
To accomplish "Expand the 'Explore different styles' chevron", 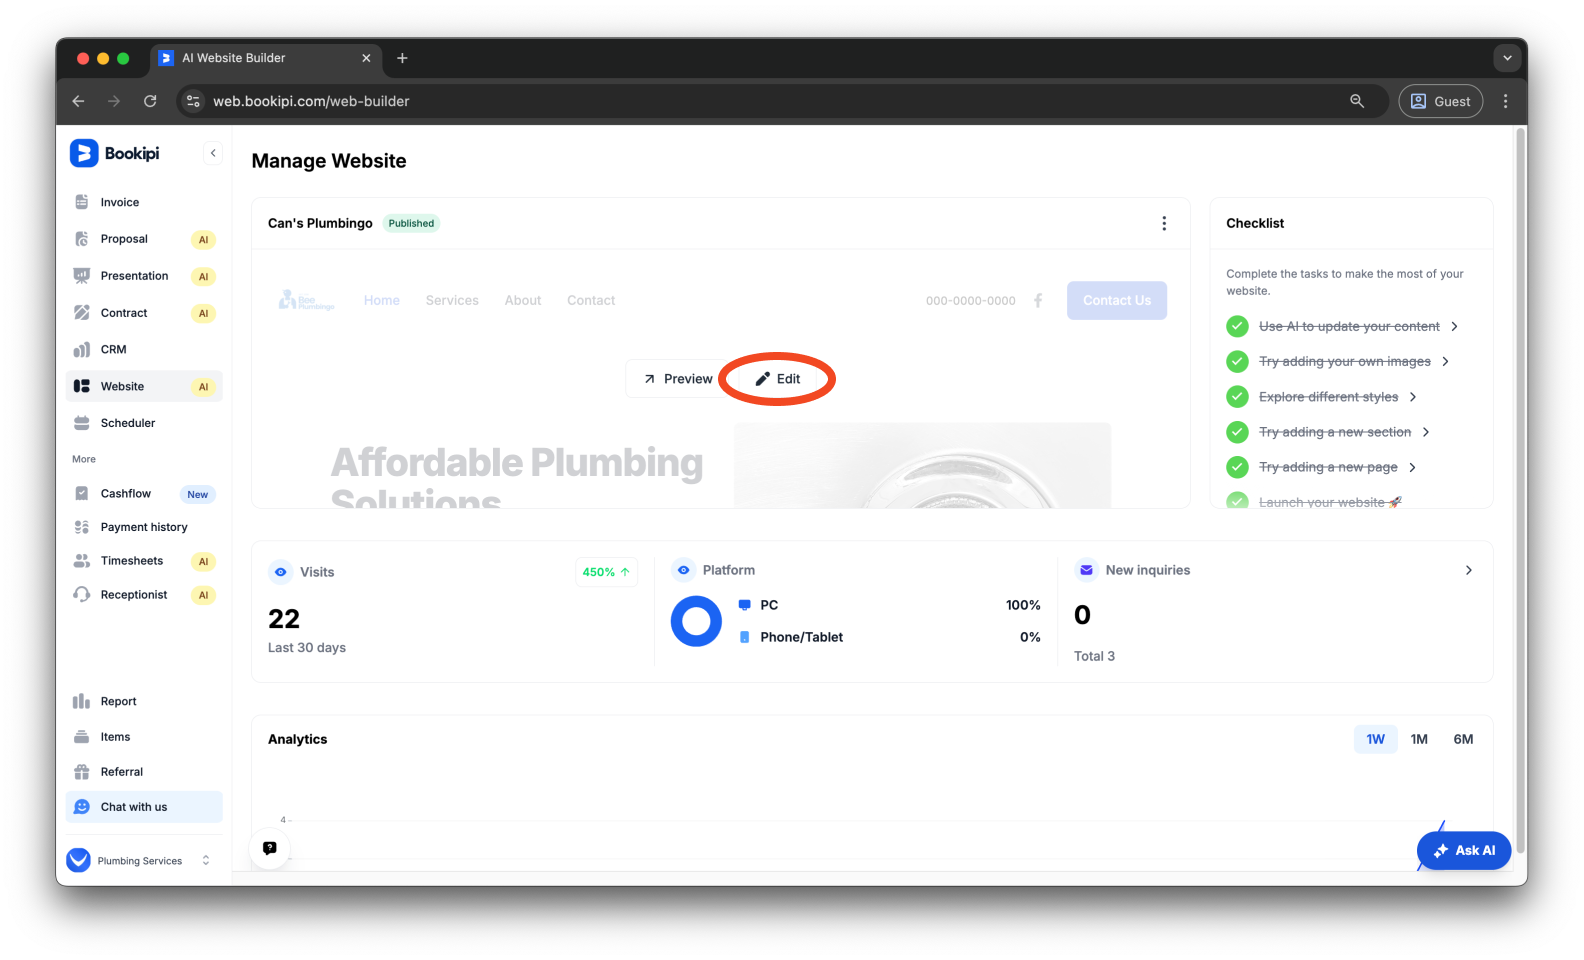I will 1413,397.
